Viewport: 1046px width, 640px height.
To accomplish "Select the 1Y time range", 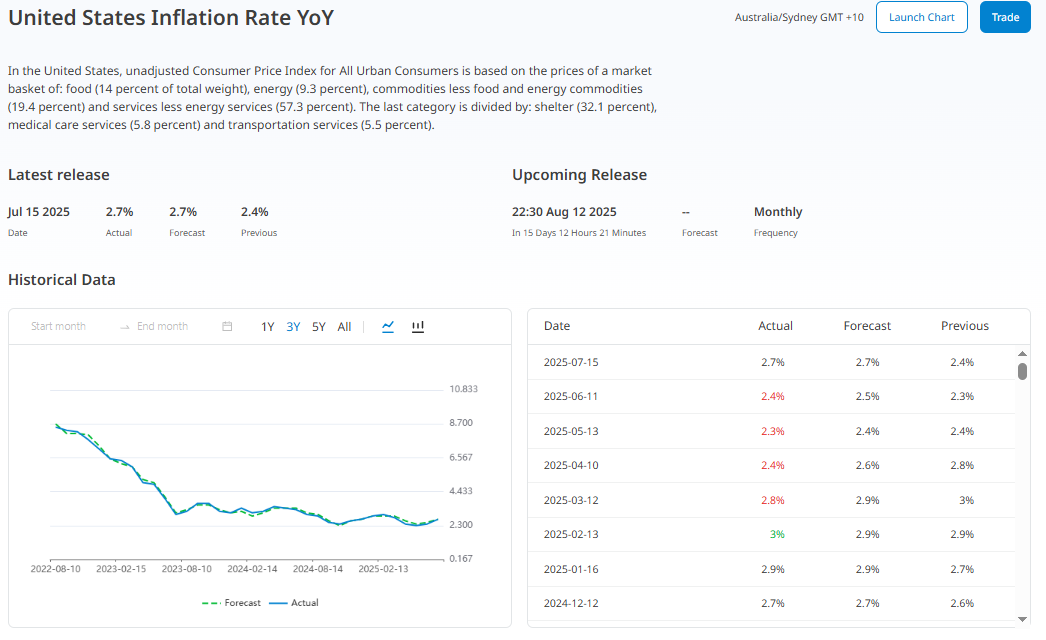I will (x=268, y=327).
